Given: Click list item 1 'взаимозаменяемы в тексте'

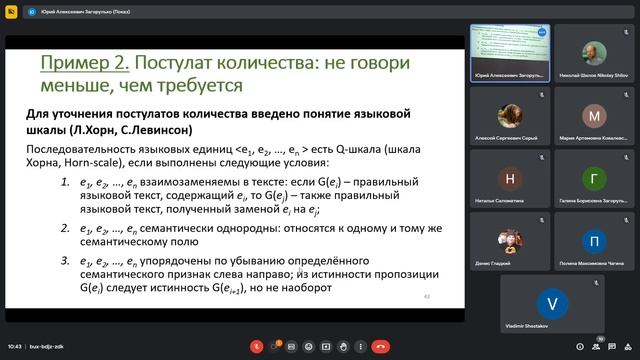Looking at the screenshot, I should pyautogui.click(x=213, y=182).
